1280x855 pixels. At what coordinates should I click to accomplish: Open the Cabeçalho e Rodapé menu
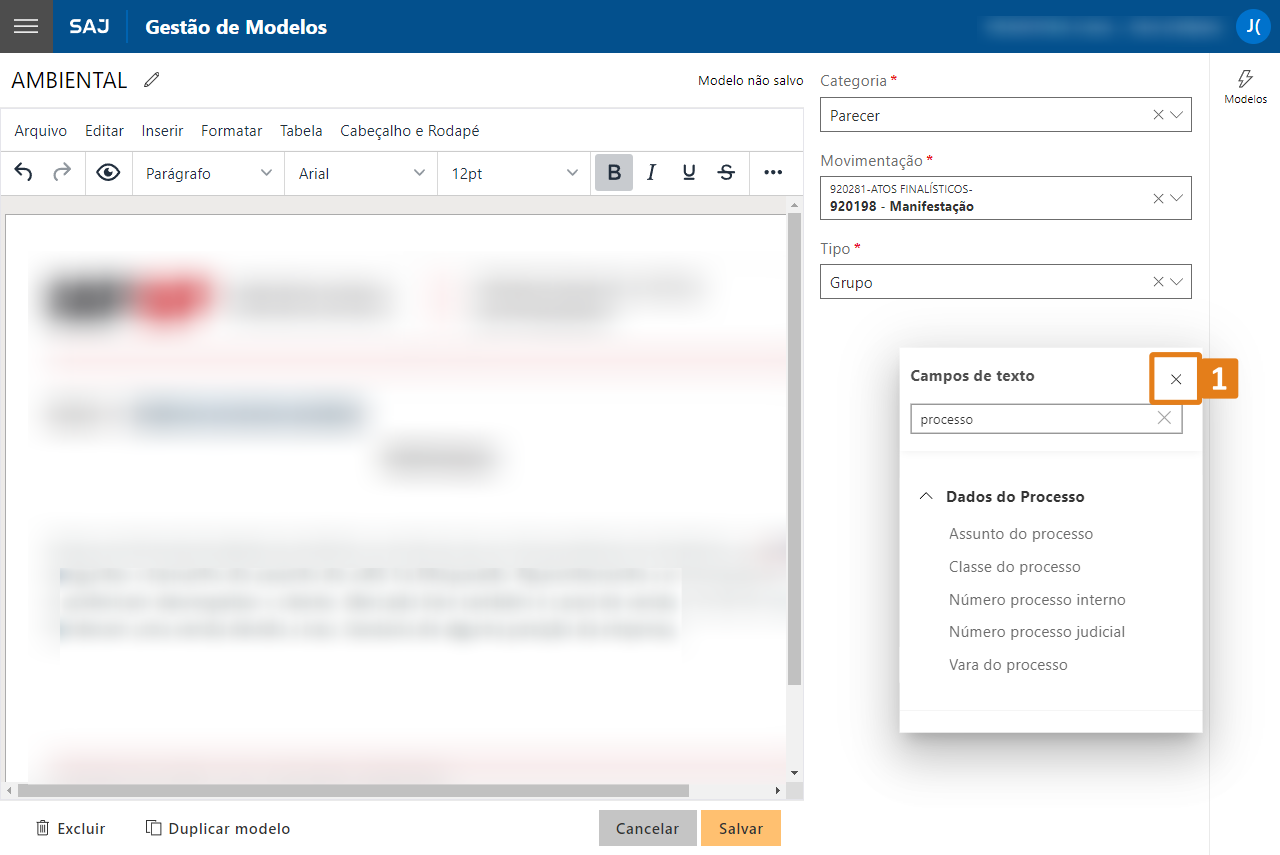point(410,131)
